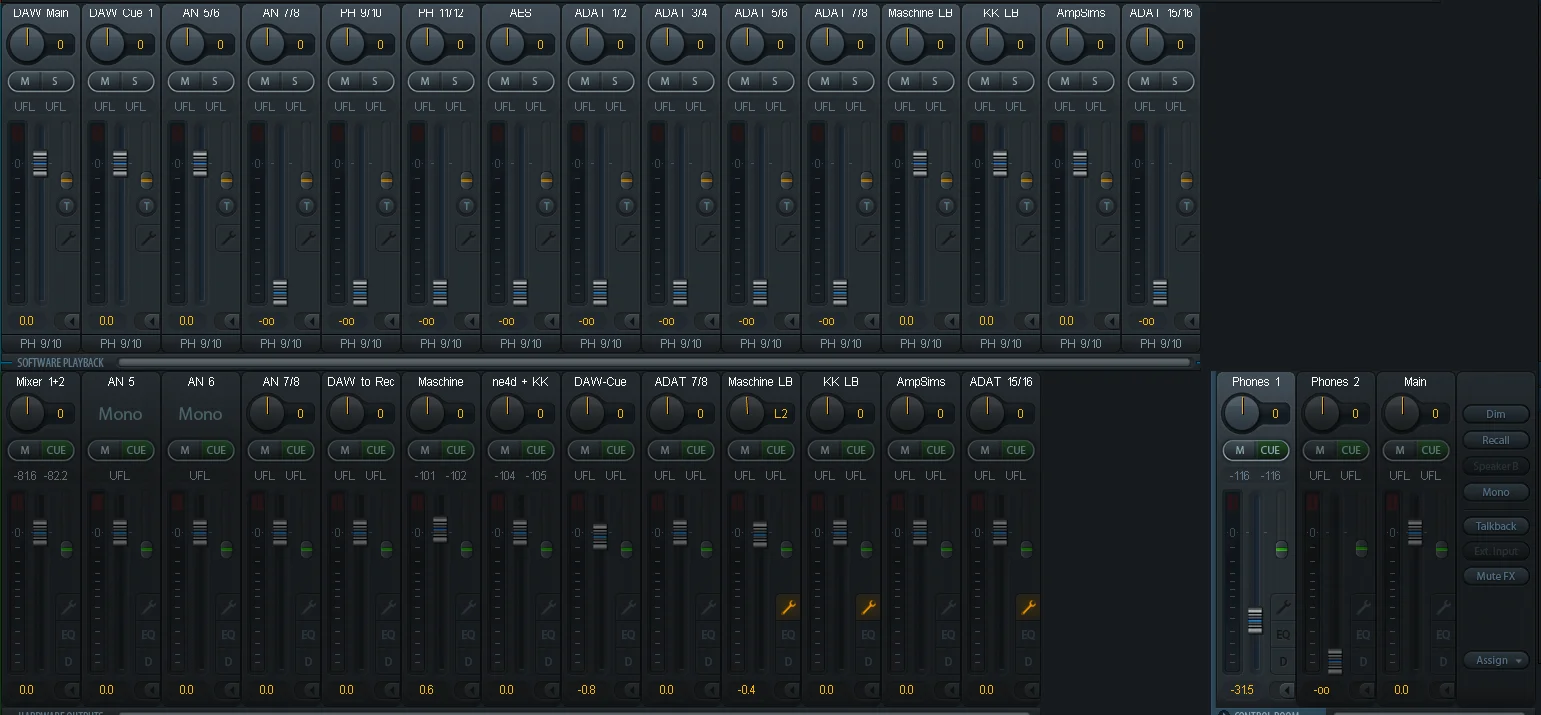Mute the Main control room output

click(x=1400, y=450)
